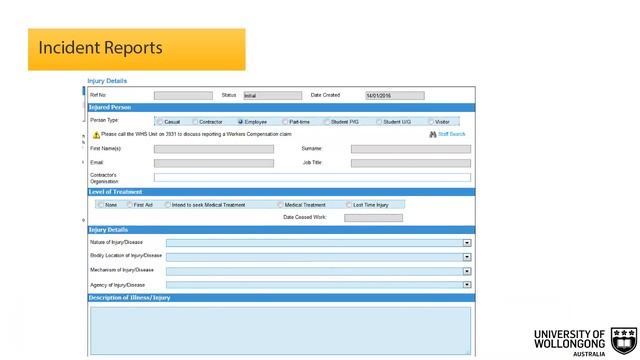
Task: Open the Agency of Injury/Disease dropdown
Action: [x=467, y=284]
